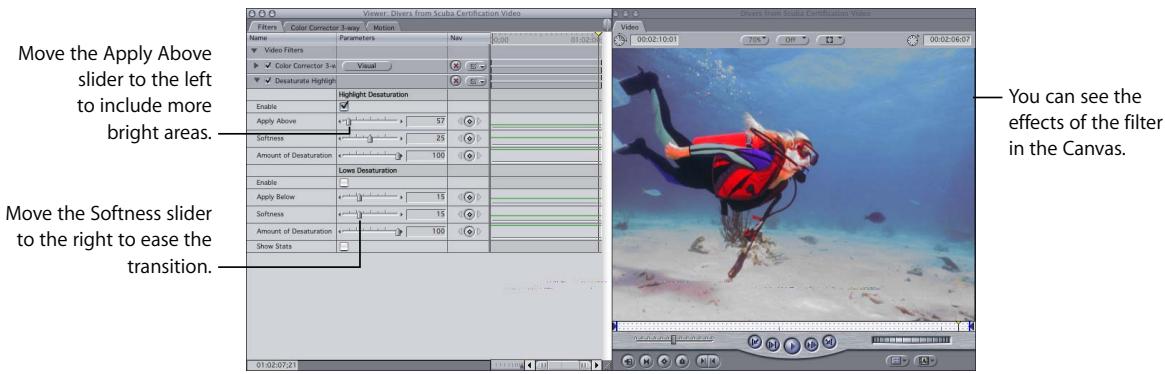Click Play Around Current Frame in Canvas

tap(811, 344)
